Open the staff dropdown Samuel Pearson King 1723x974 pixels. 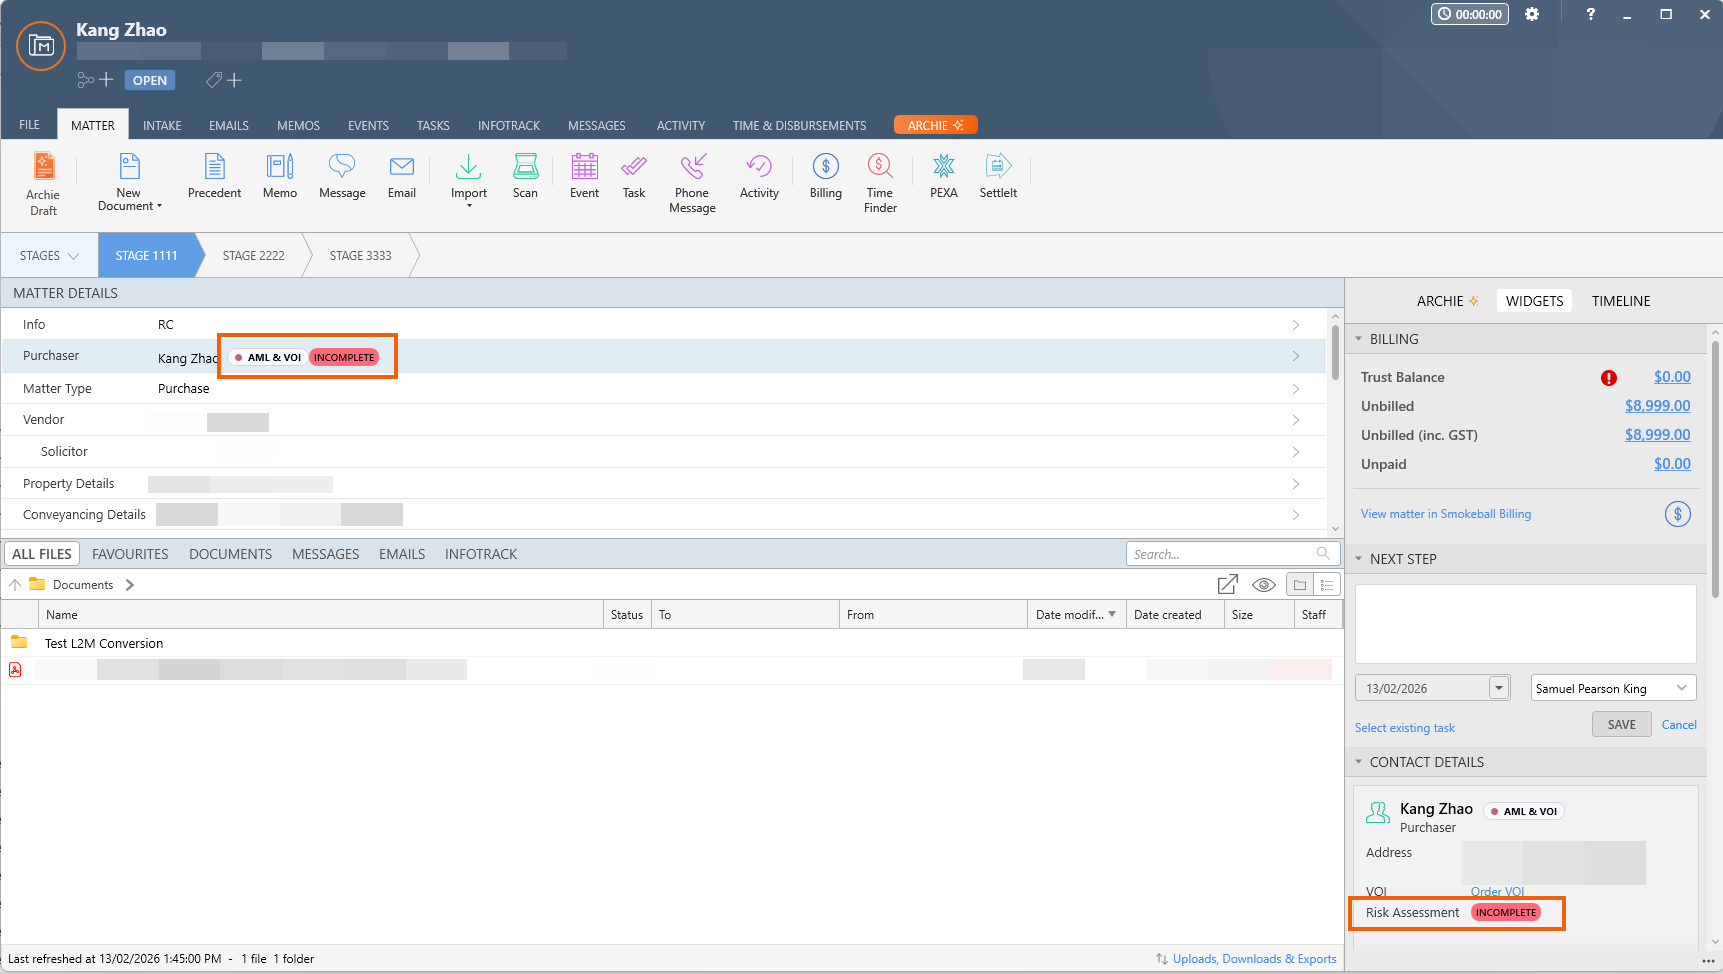[x=1613, y=688]
